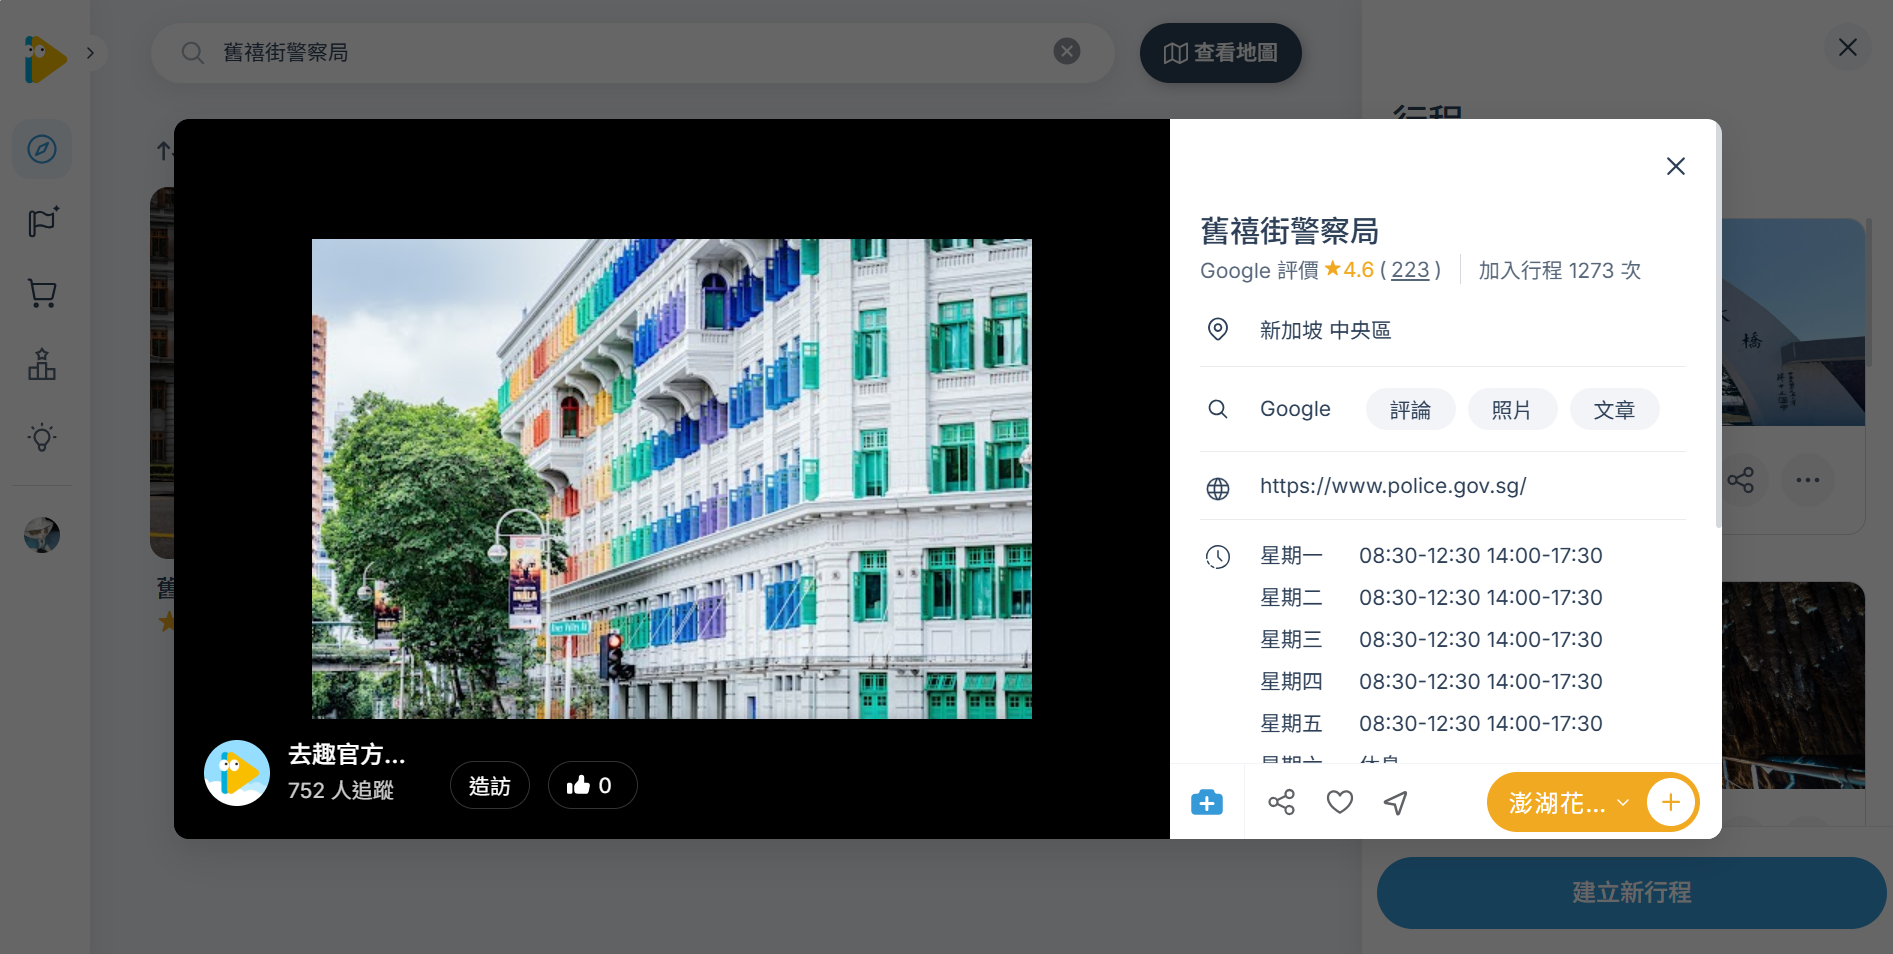Screen dimensions: 1893x954
Task: Close the right itinerary panel
Action: [1848, 47]
